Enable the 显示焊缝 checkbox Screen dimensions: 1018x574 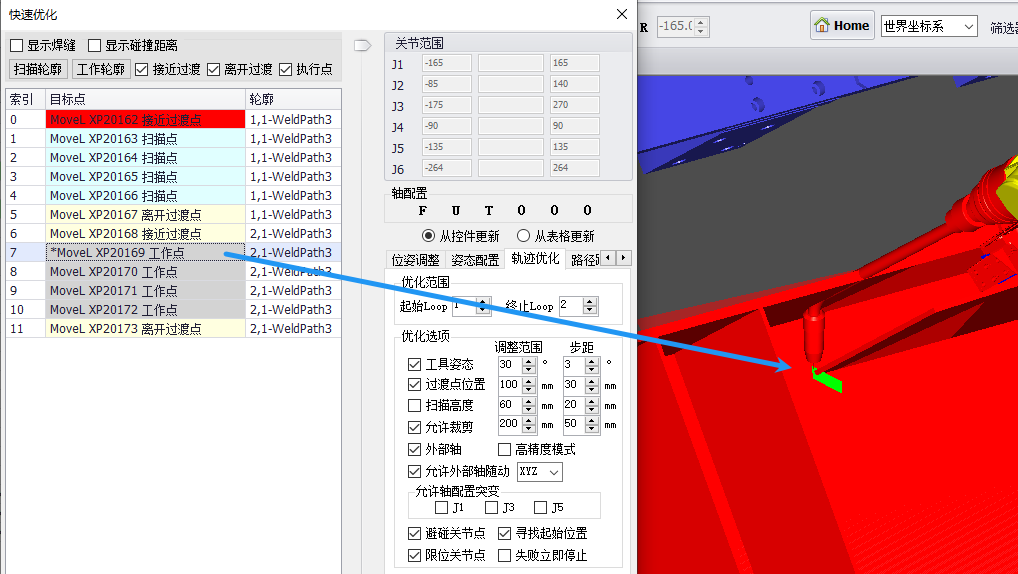pos(17,45)
